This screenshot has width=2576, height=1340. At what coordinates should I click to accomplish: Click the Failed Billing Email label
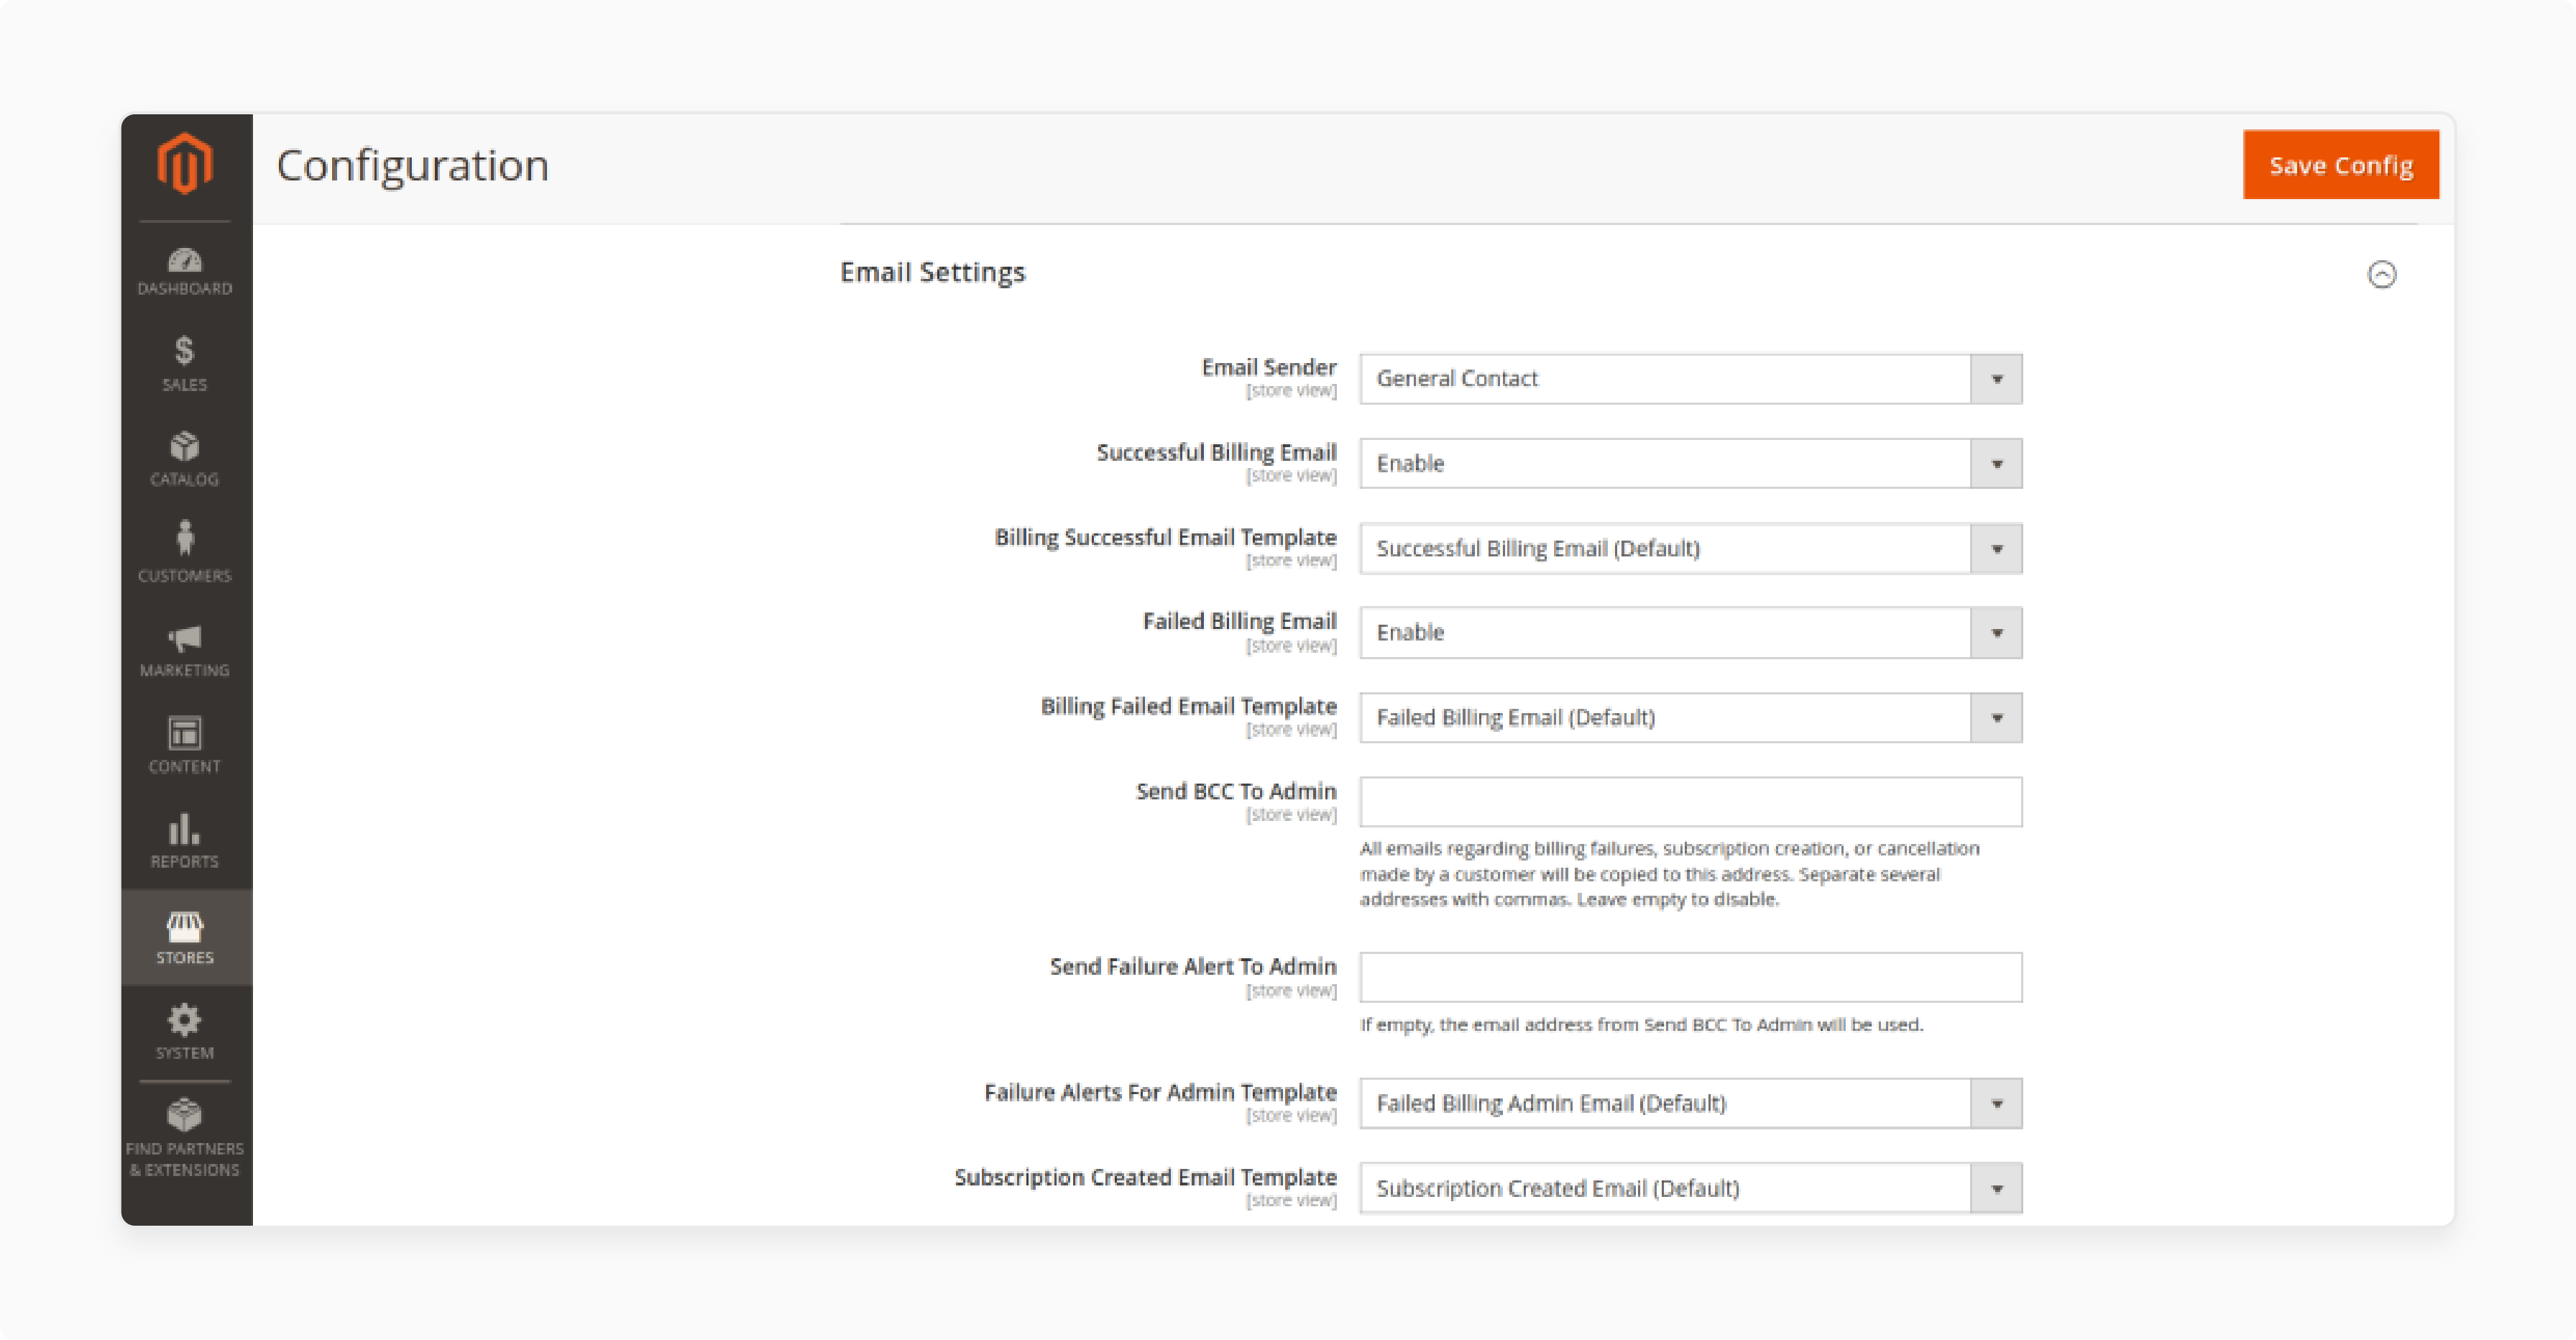click(x=1239, y=621)
